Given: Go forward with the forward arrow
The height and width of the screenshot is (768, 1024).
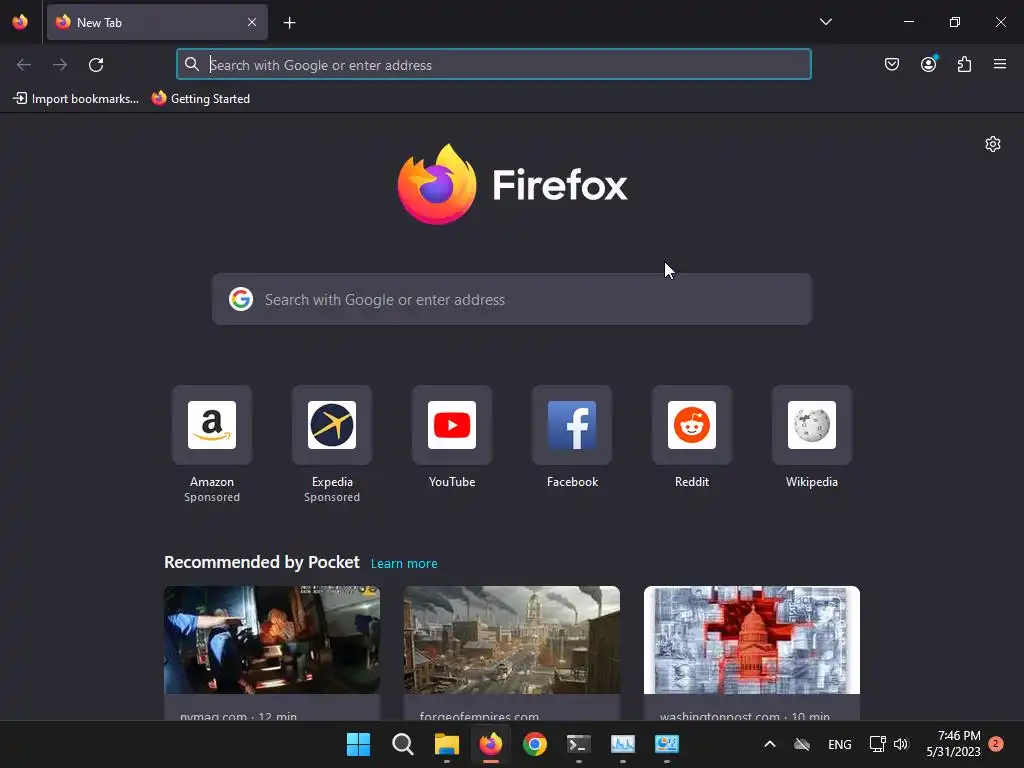Looking at the screenshot, I should click(x=60, y=65).
